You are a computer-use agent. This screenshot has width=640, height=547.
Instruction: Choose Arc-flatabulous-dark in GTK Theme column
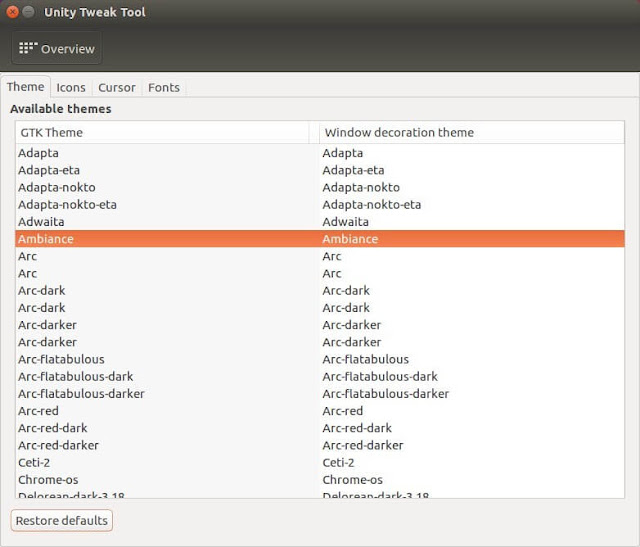click(x=76, y=376)
